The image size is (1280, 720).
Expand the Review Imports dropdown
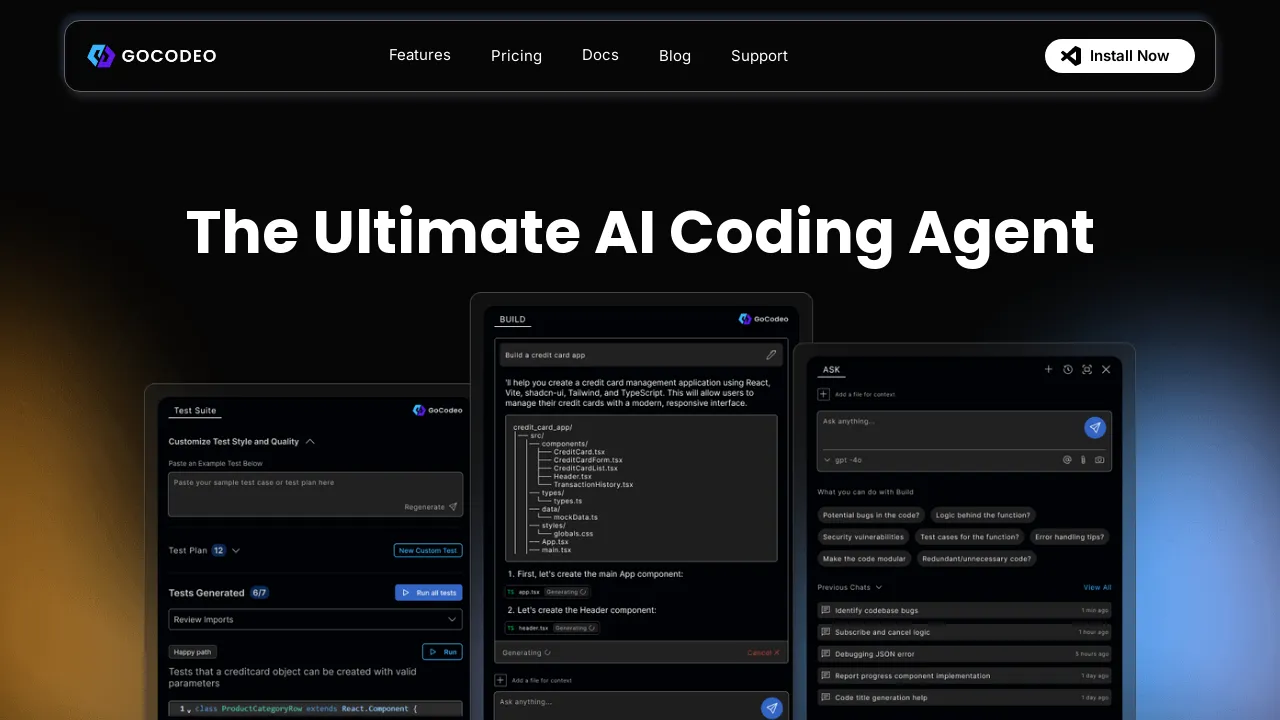click(315, 619)
